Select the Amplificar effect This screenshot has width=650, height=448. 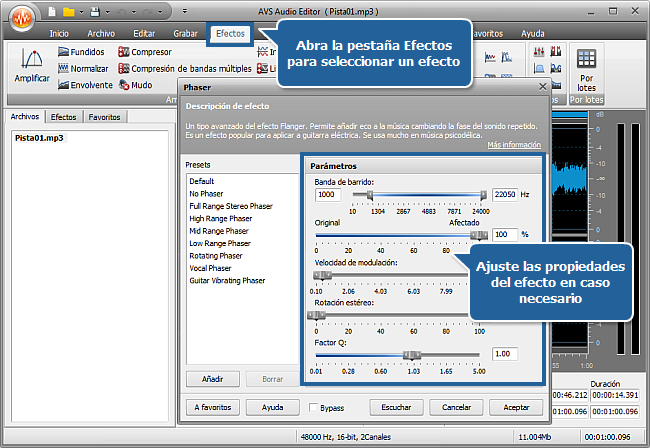coord(32,65)
